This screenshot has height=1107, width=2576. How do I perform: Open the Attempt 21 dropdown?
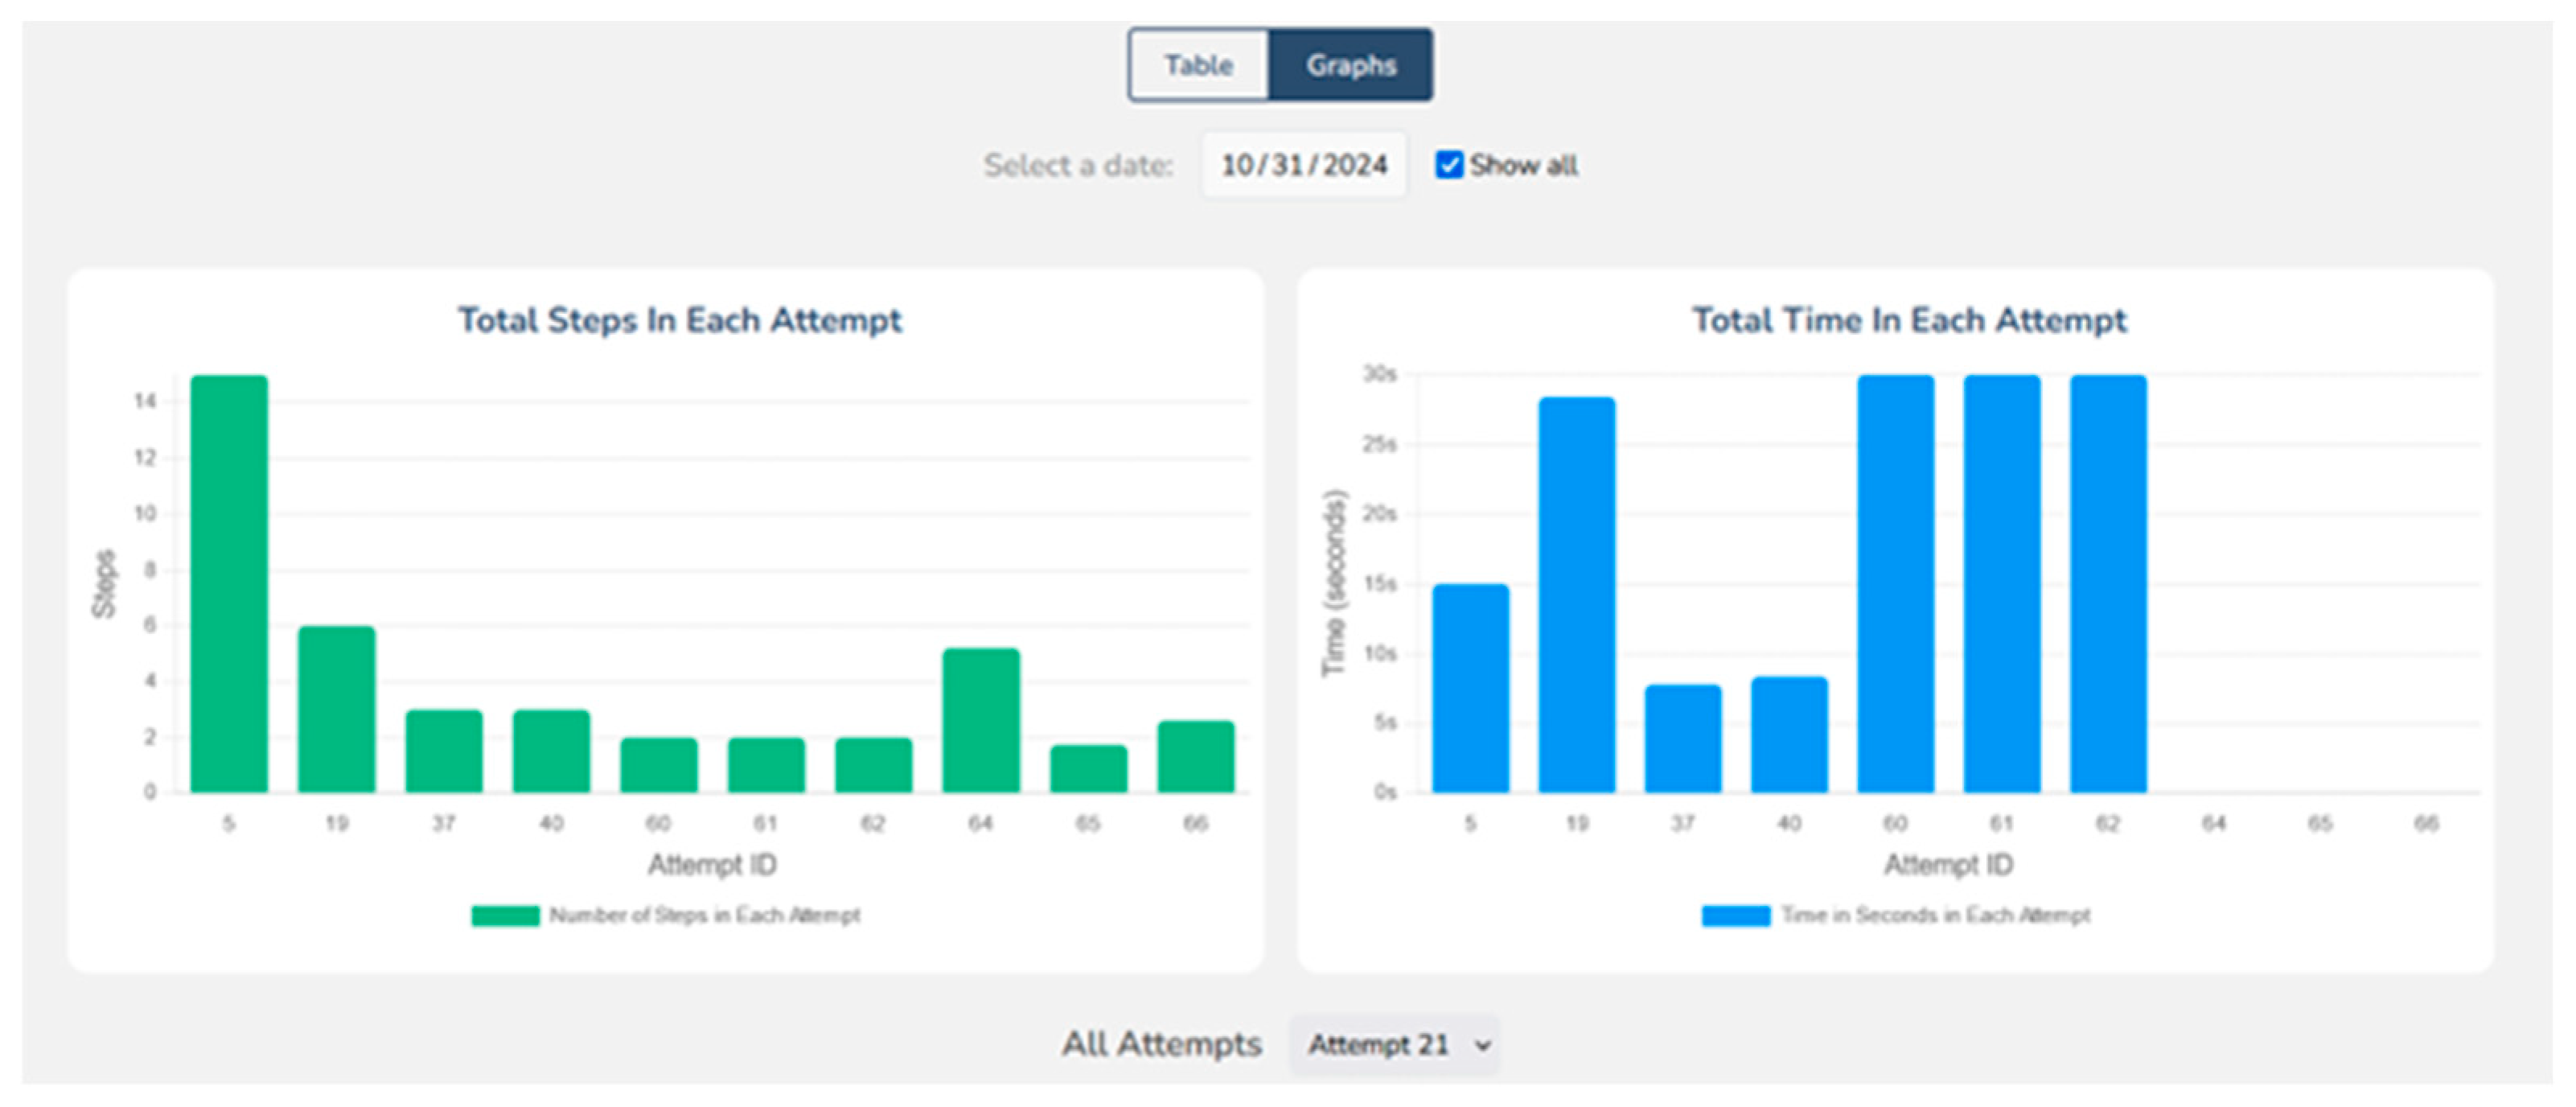coord(1395,1045)
